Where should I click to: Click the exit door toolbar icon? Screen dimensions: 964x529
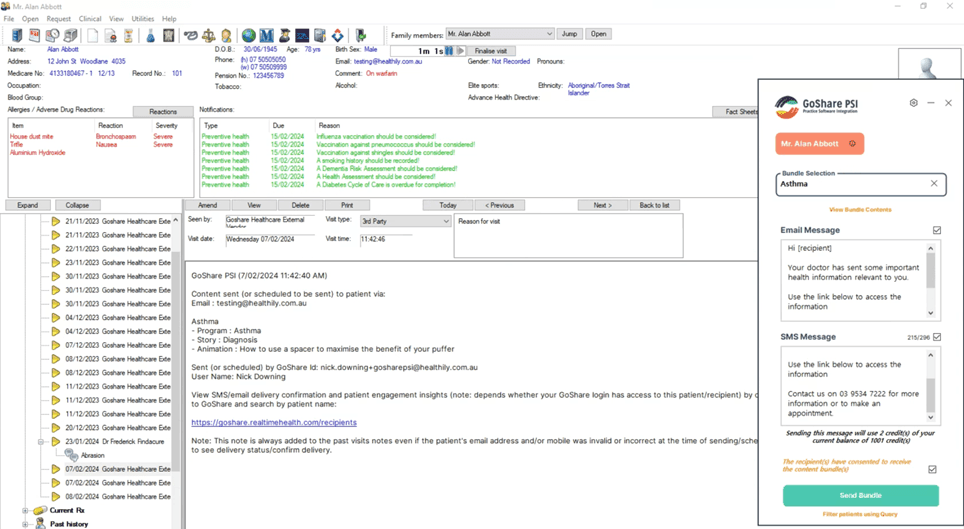coord(360,35)
